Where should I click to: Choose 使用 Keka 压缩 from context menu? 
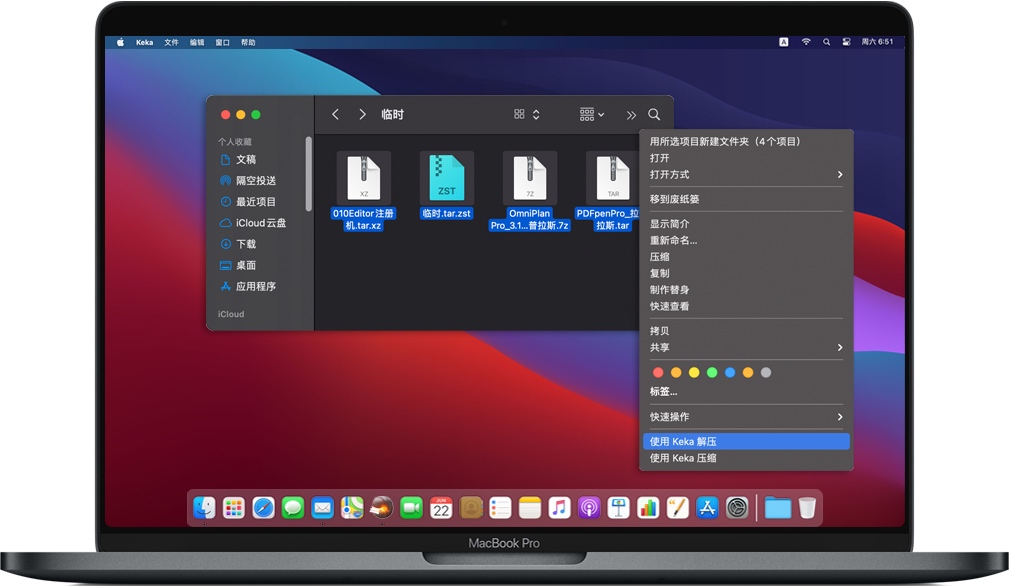[x=745, y=459]
